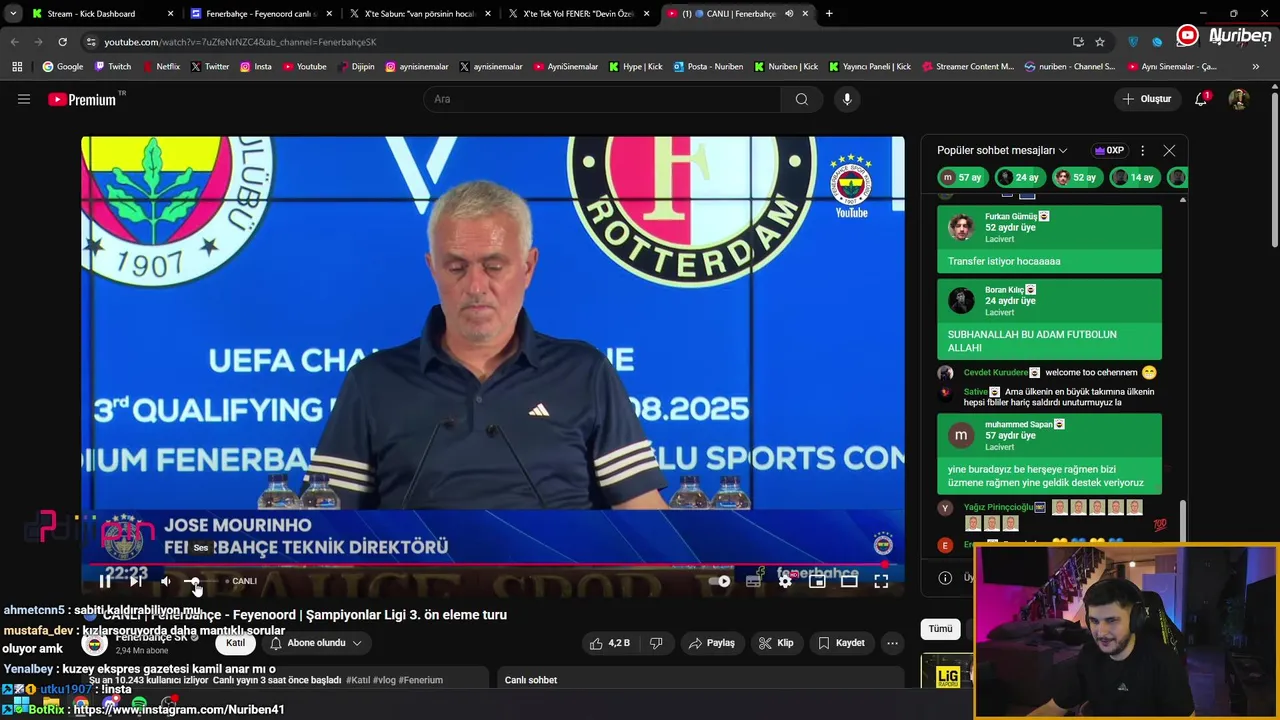Click Boran Kılıç avatar in chat
Image resolution: width=1280 pixels, height=720 pixels.
tap(961, 300)
